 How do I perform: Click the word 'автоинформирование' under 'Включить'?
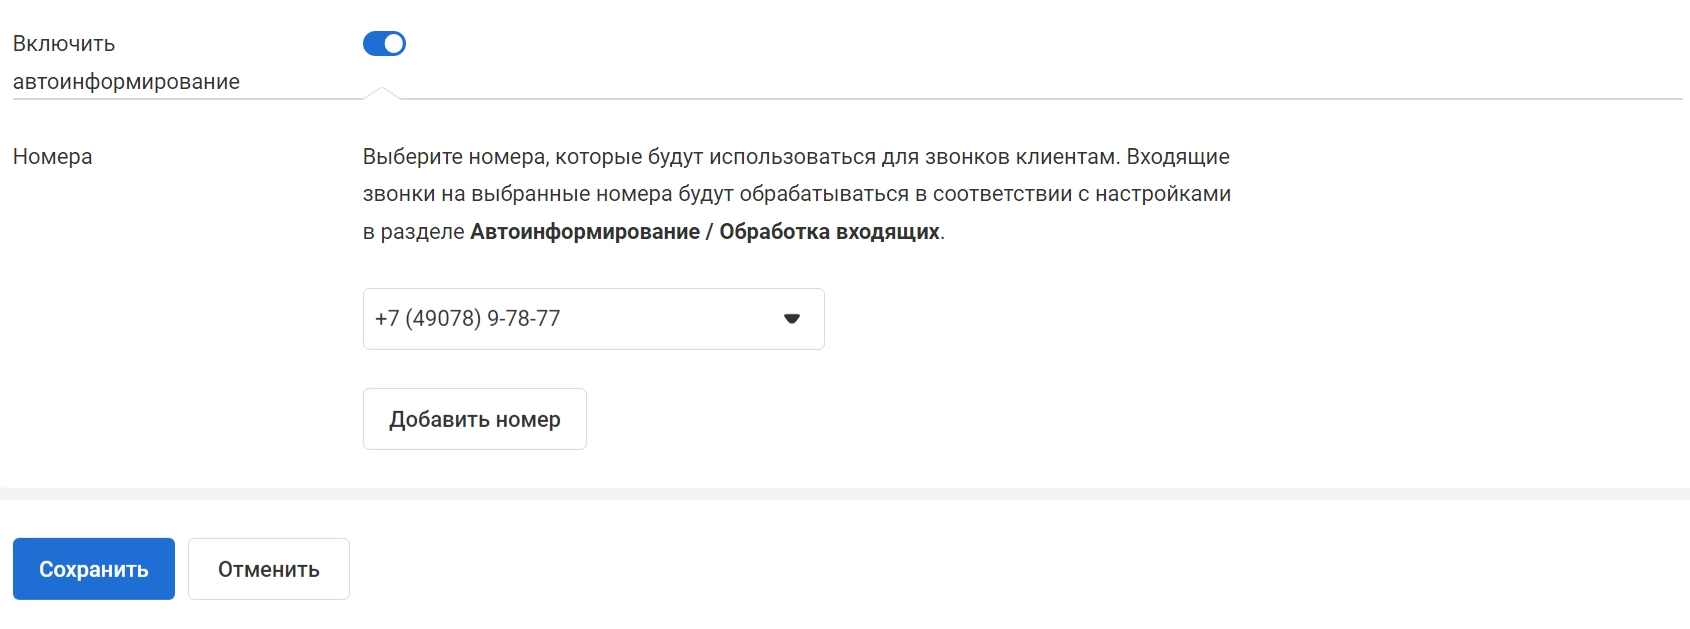126,82
